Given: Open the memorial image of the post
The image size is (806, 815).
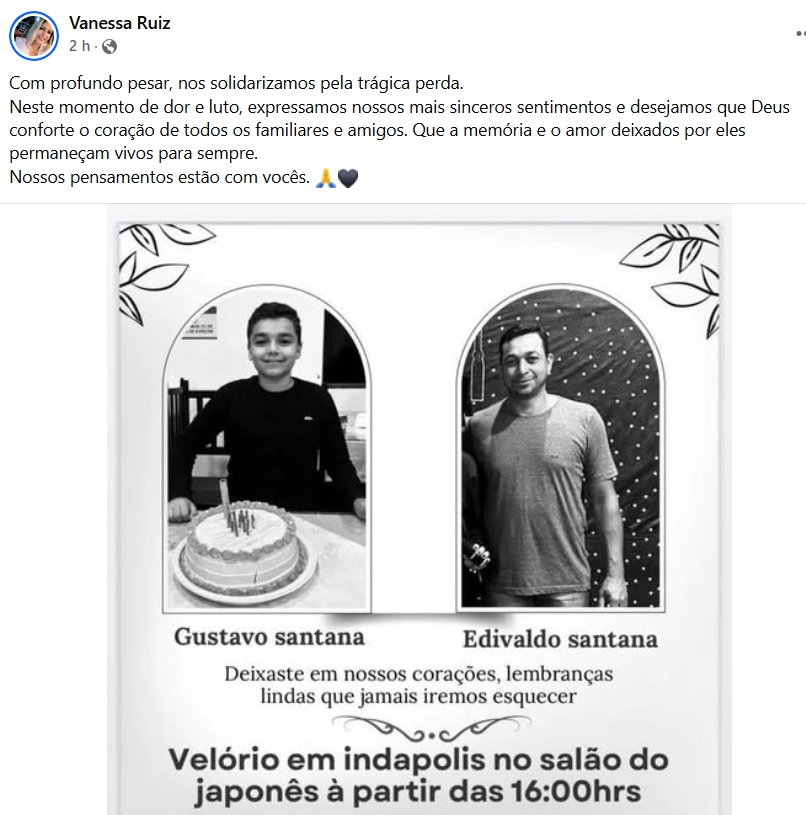Looking at the screenshot, I should point(419,509).
